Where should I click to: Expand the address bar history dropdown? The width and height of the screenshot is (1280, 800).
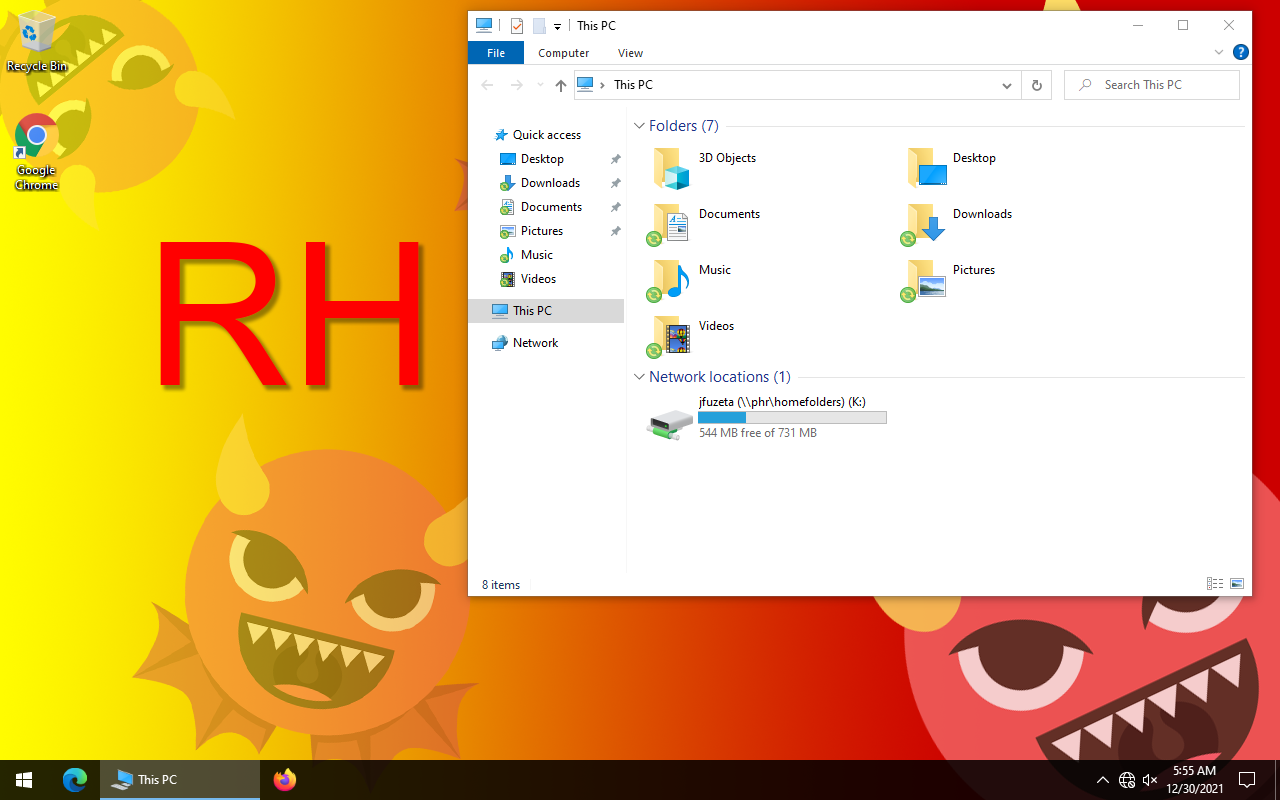pos(1007,86)
